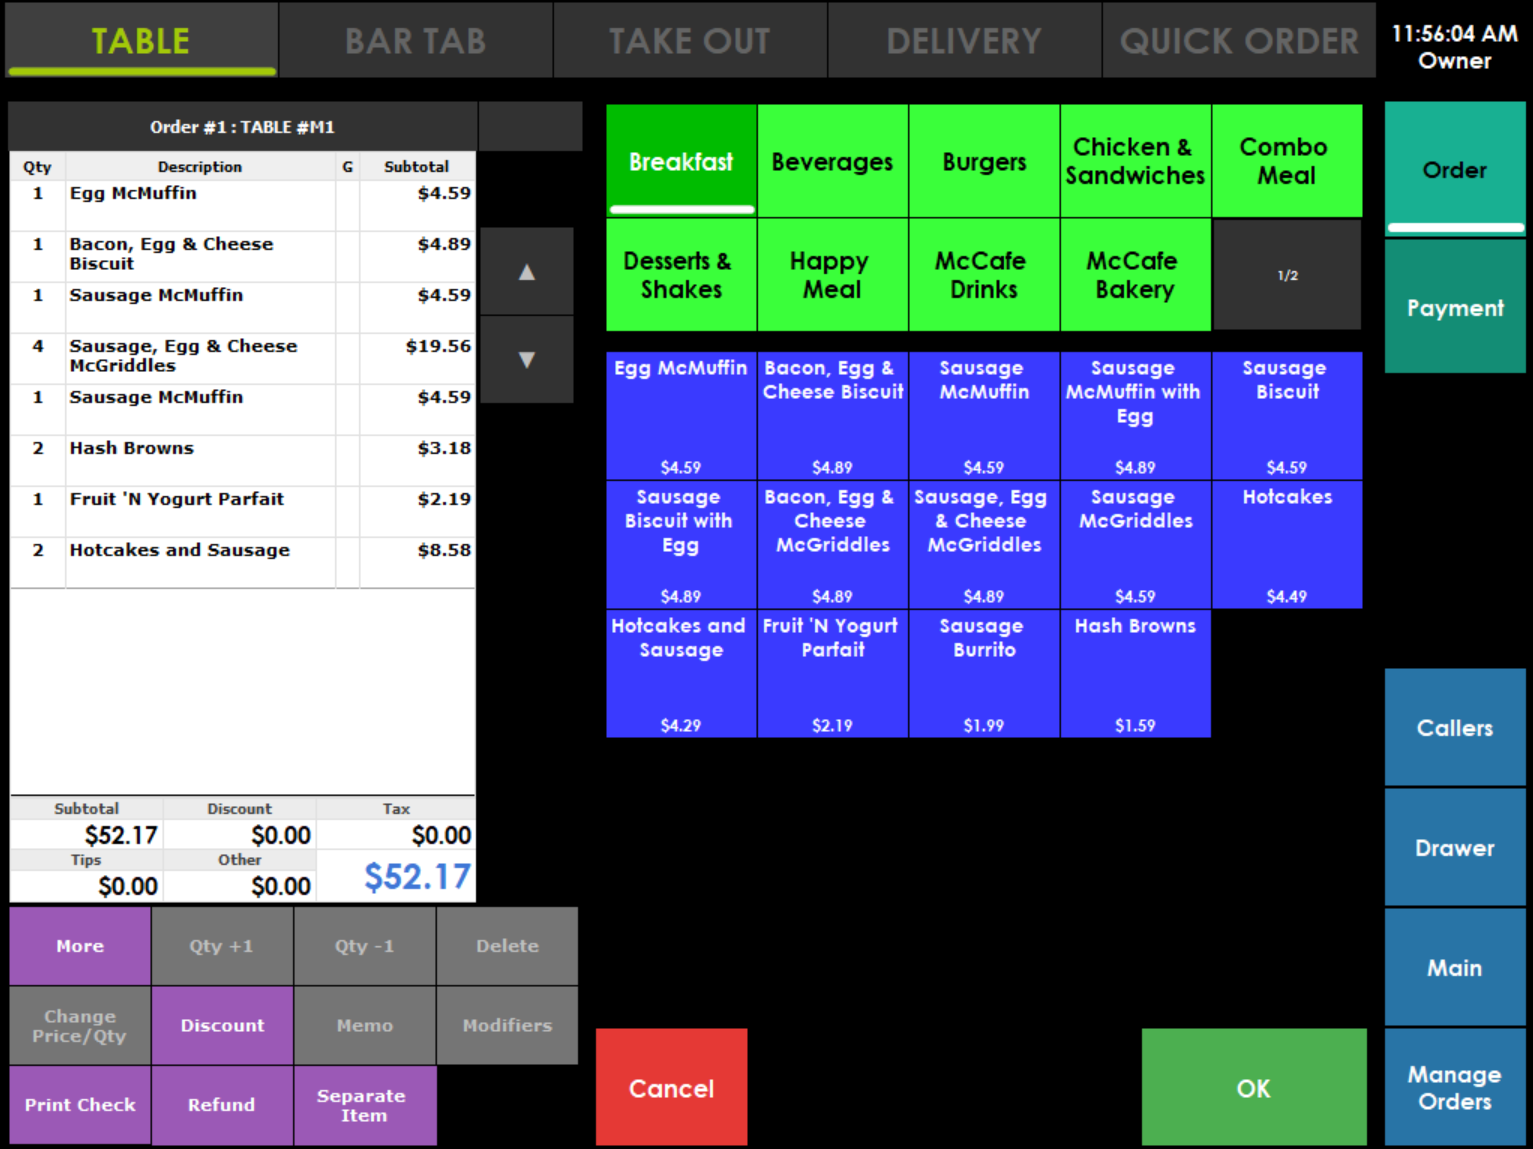The width and height of the screenshot is (1533, 1149).
Task: Select Fruit 'N Yogurt Parfait order row
Action: pyautogui.click(x=242, y=511)
